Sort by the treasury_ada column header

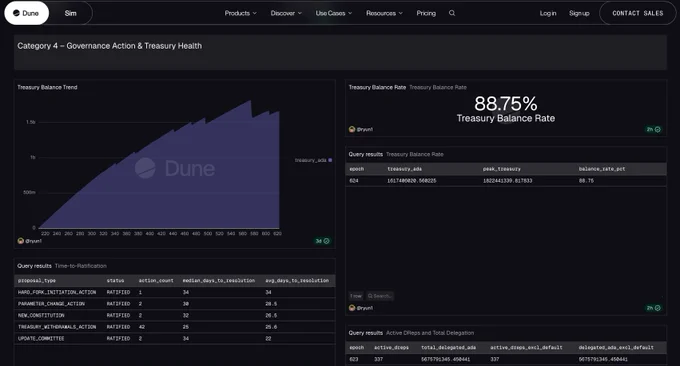click(404, 169)
